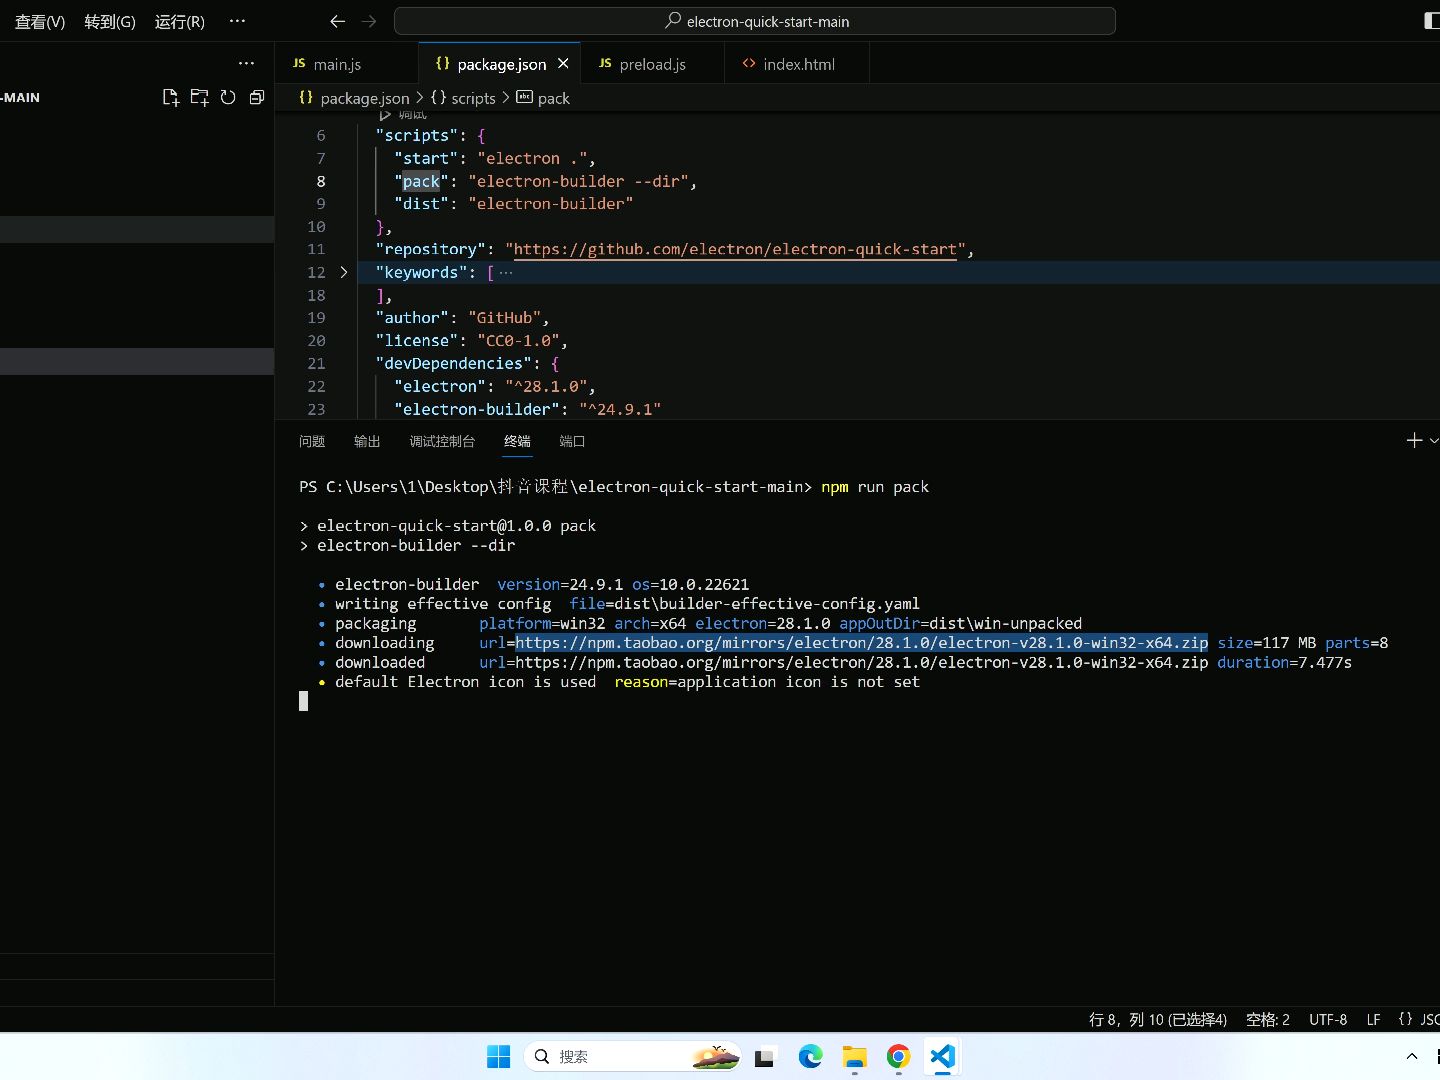The image size is (1440, 1080).
Task: Click line number 12 in the gutter
Action: click(316, 272)
